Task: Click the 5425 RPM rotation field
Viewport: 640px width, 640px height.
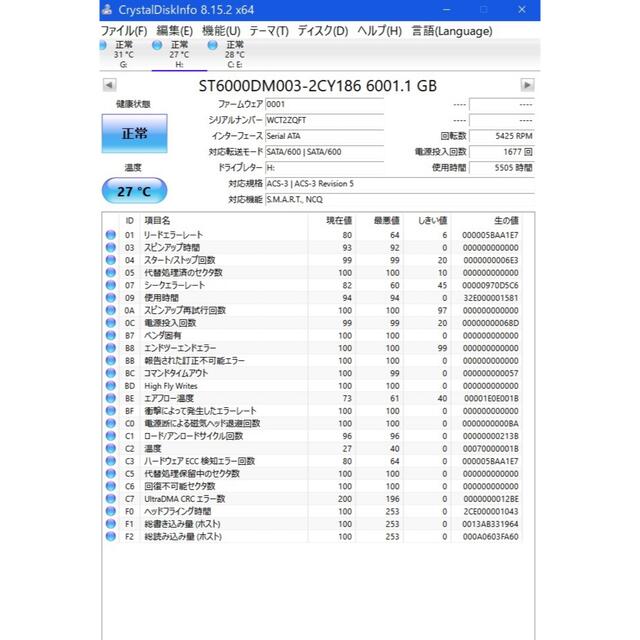Action: [x=502, y=136]
